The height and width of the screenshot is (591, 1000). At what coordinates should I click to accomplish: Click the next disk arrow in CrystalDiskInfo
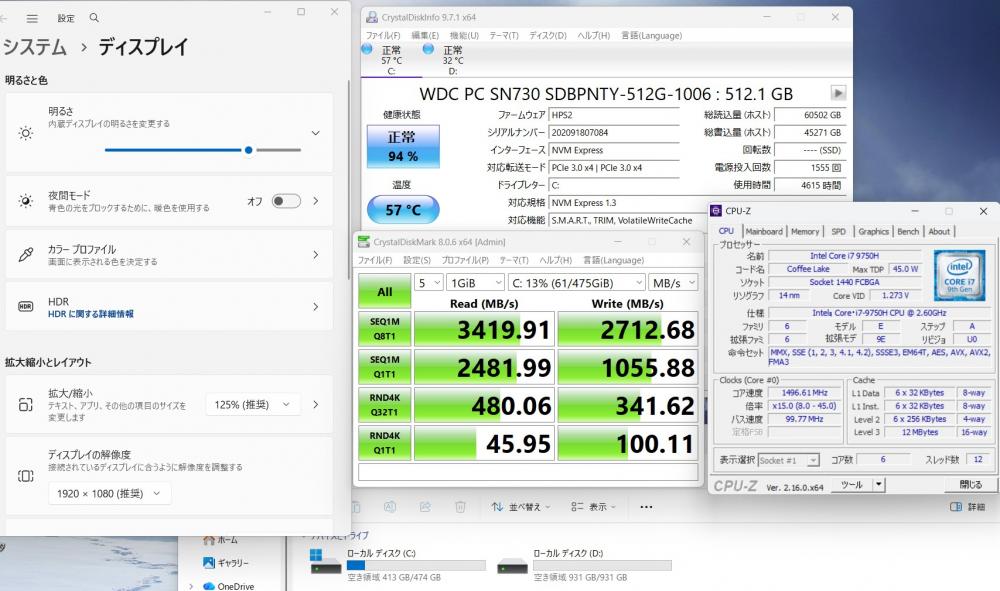tap(838, 93)
